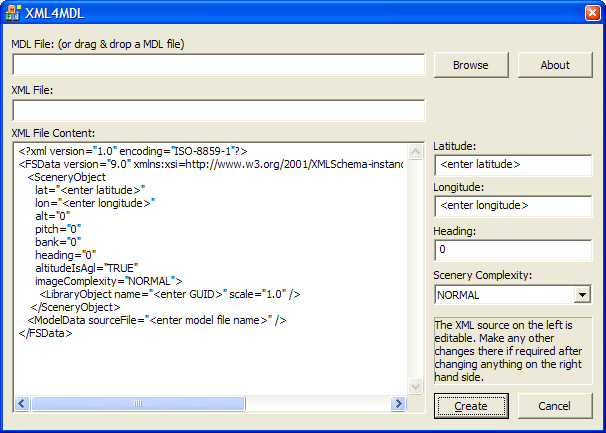This screenshot has width=606, height=433.
Task: Click the vertical scrollbar up arrow
Action: pos(415,152)
